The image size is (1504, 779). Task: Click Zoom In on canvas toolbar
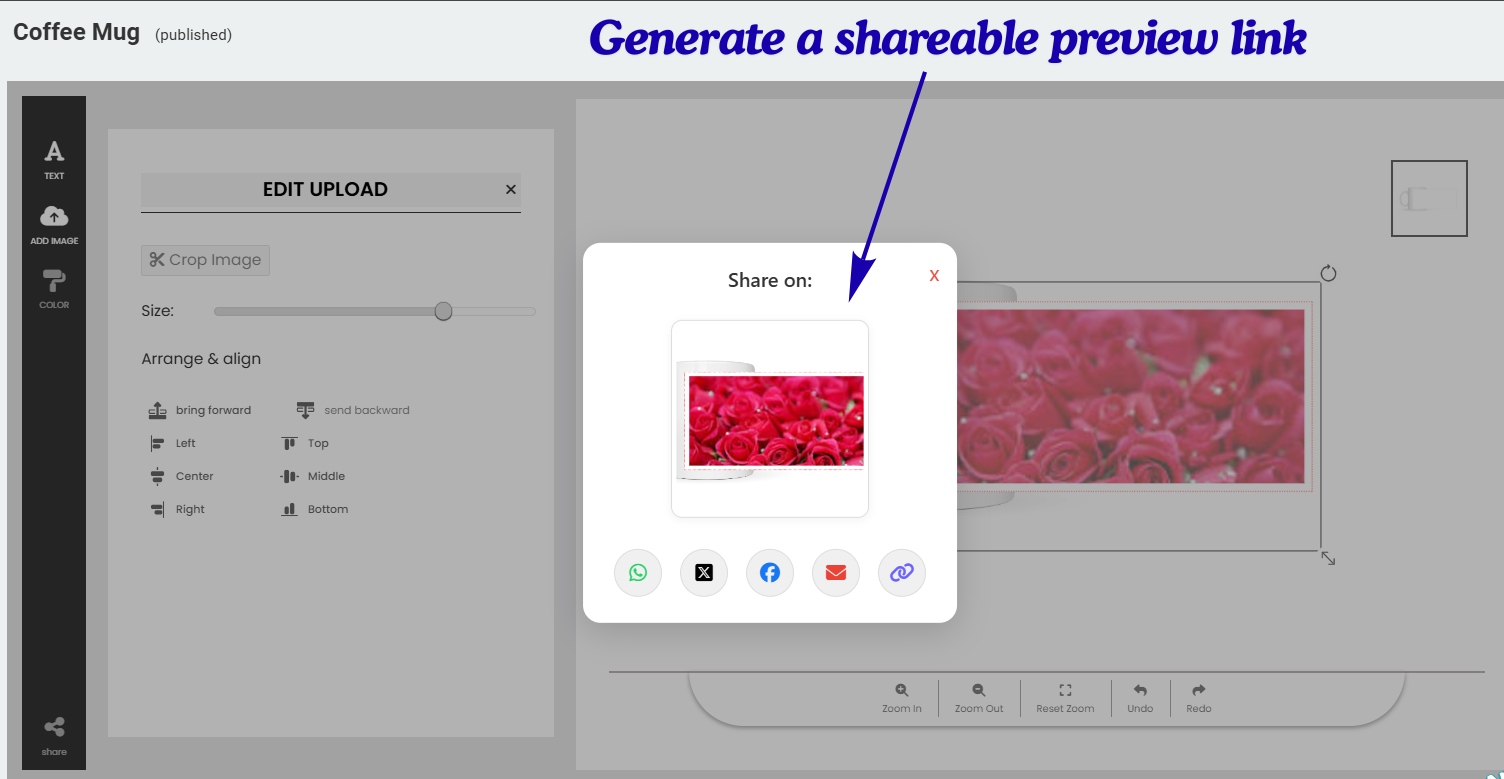(902, 698)
